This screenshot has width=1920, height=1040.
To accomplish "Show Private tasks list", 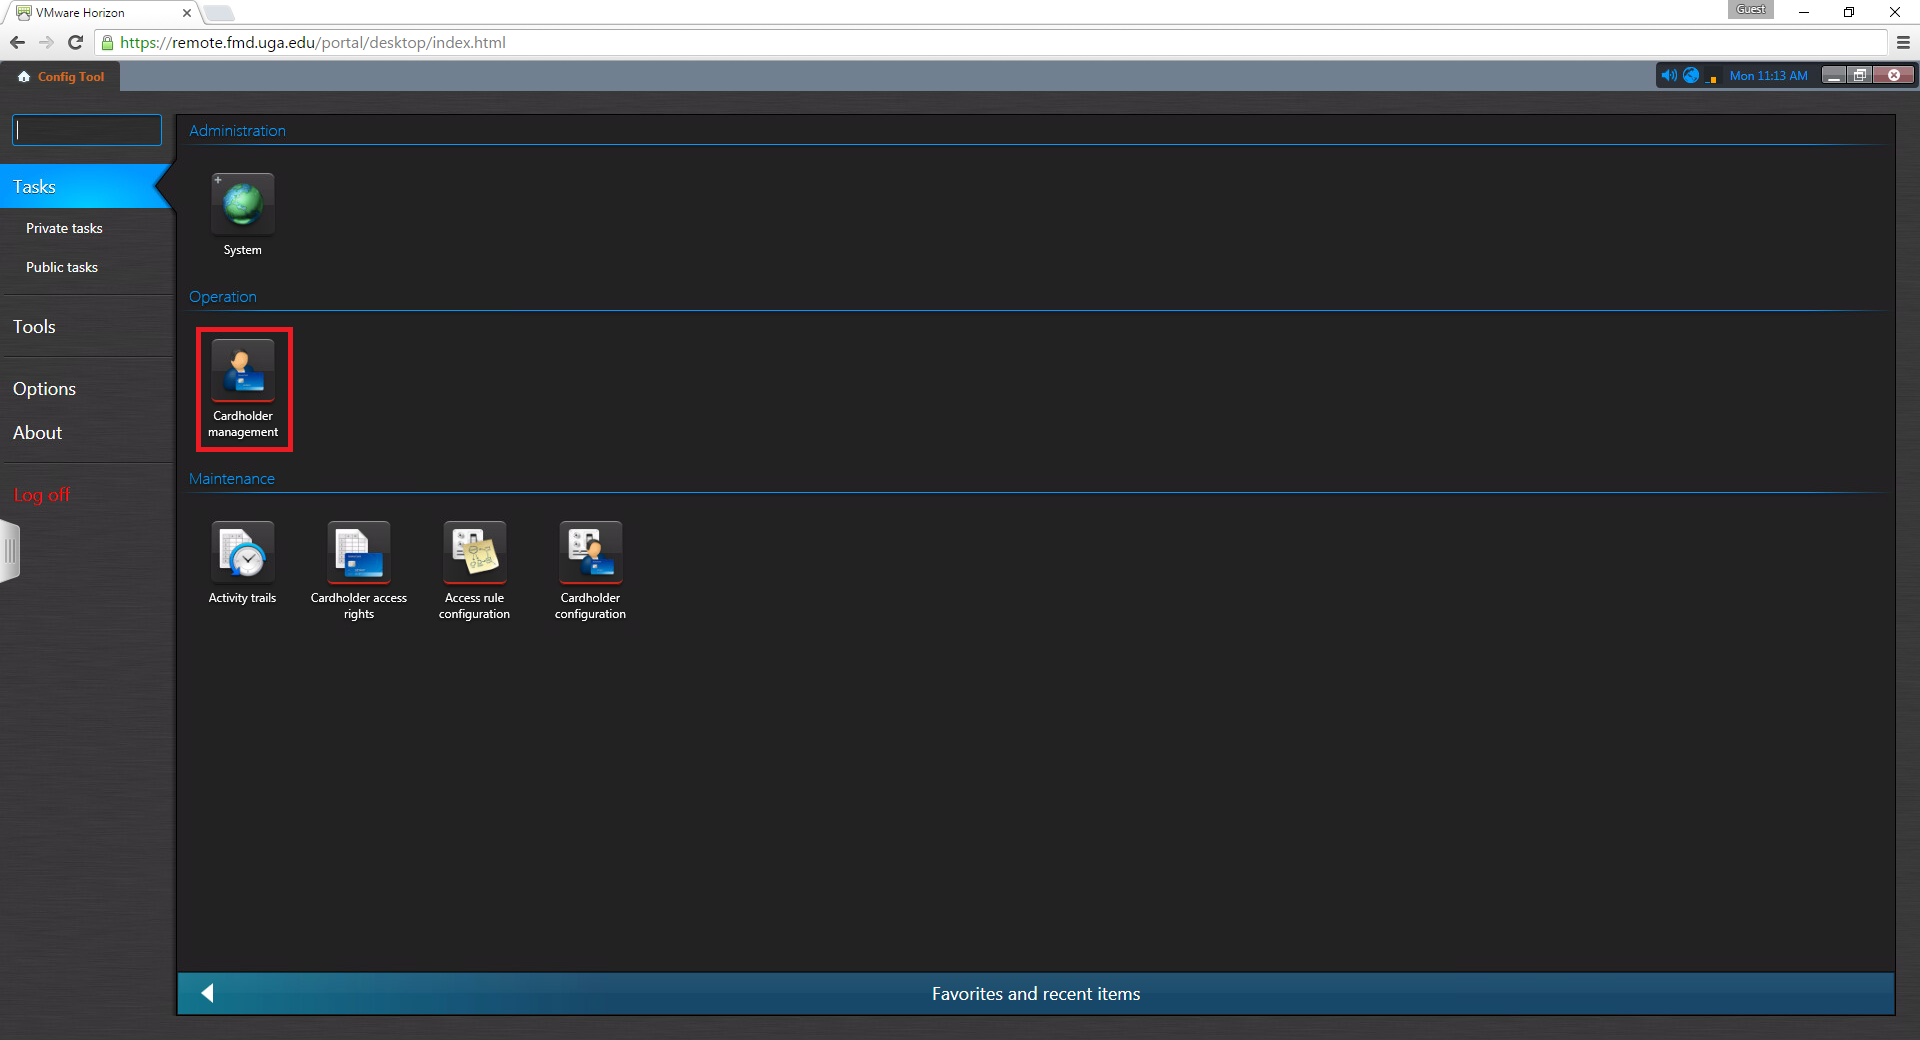I will [x=64, y=229].
